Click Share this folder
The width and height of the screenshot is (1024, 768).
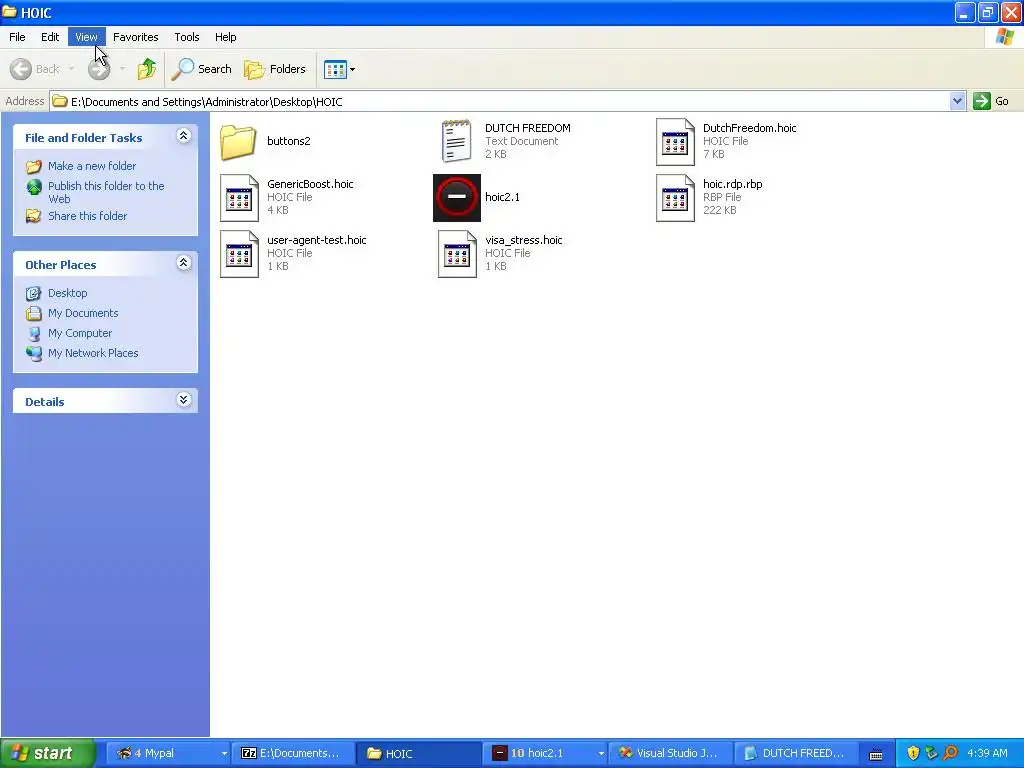tap(88, 216)
